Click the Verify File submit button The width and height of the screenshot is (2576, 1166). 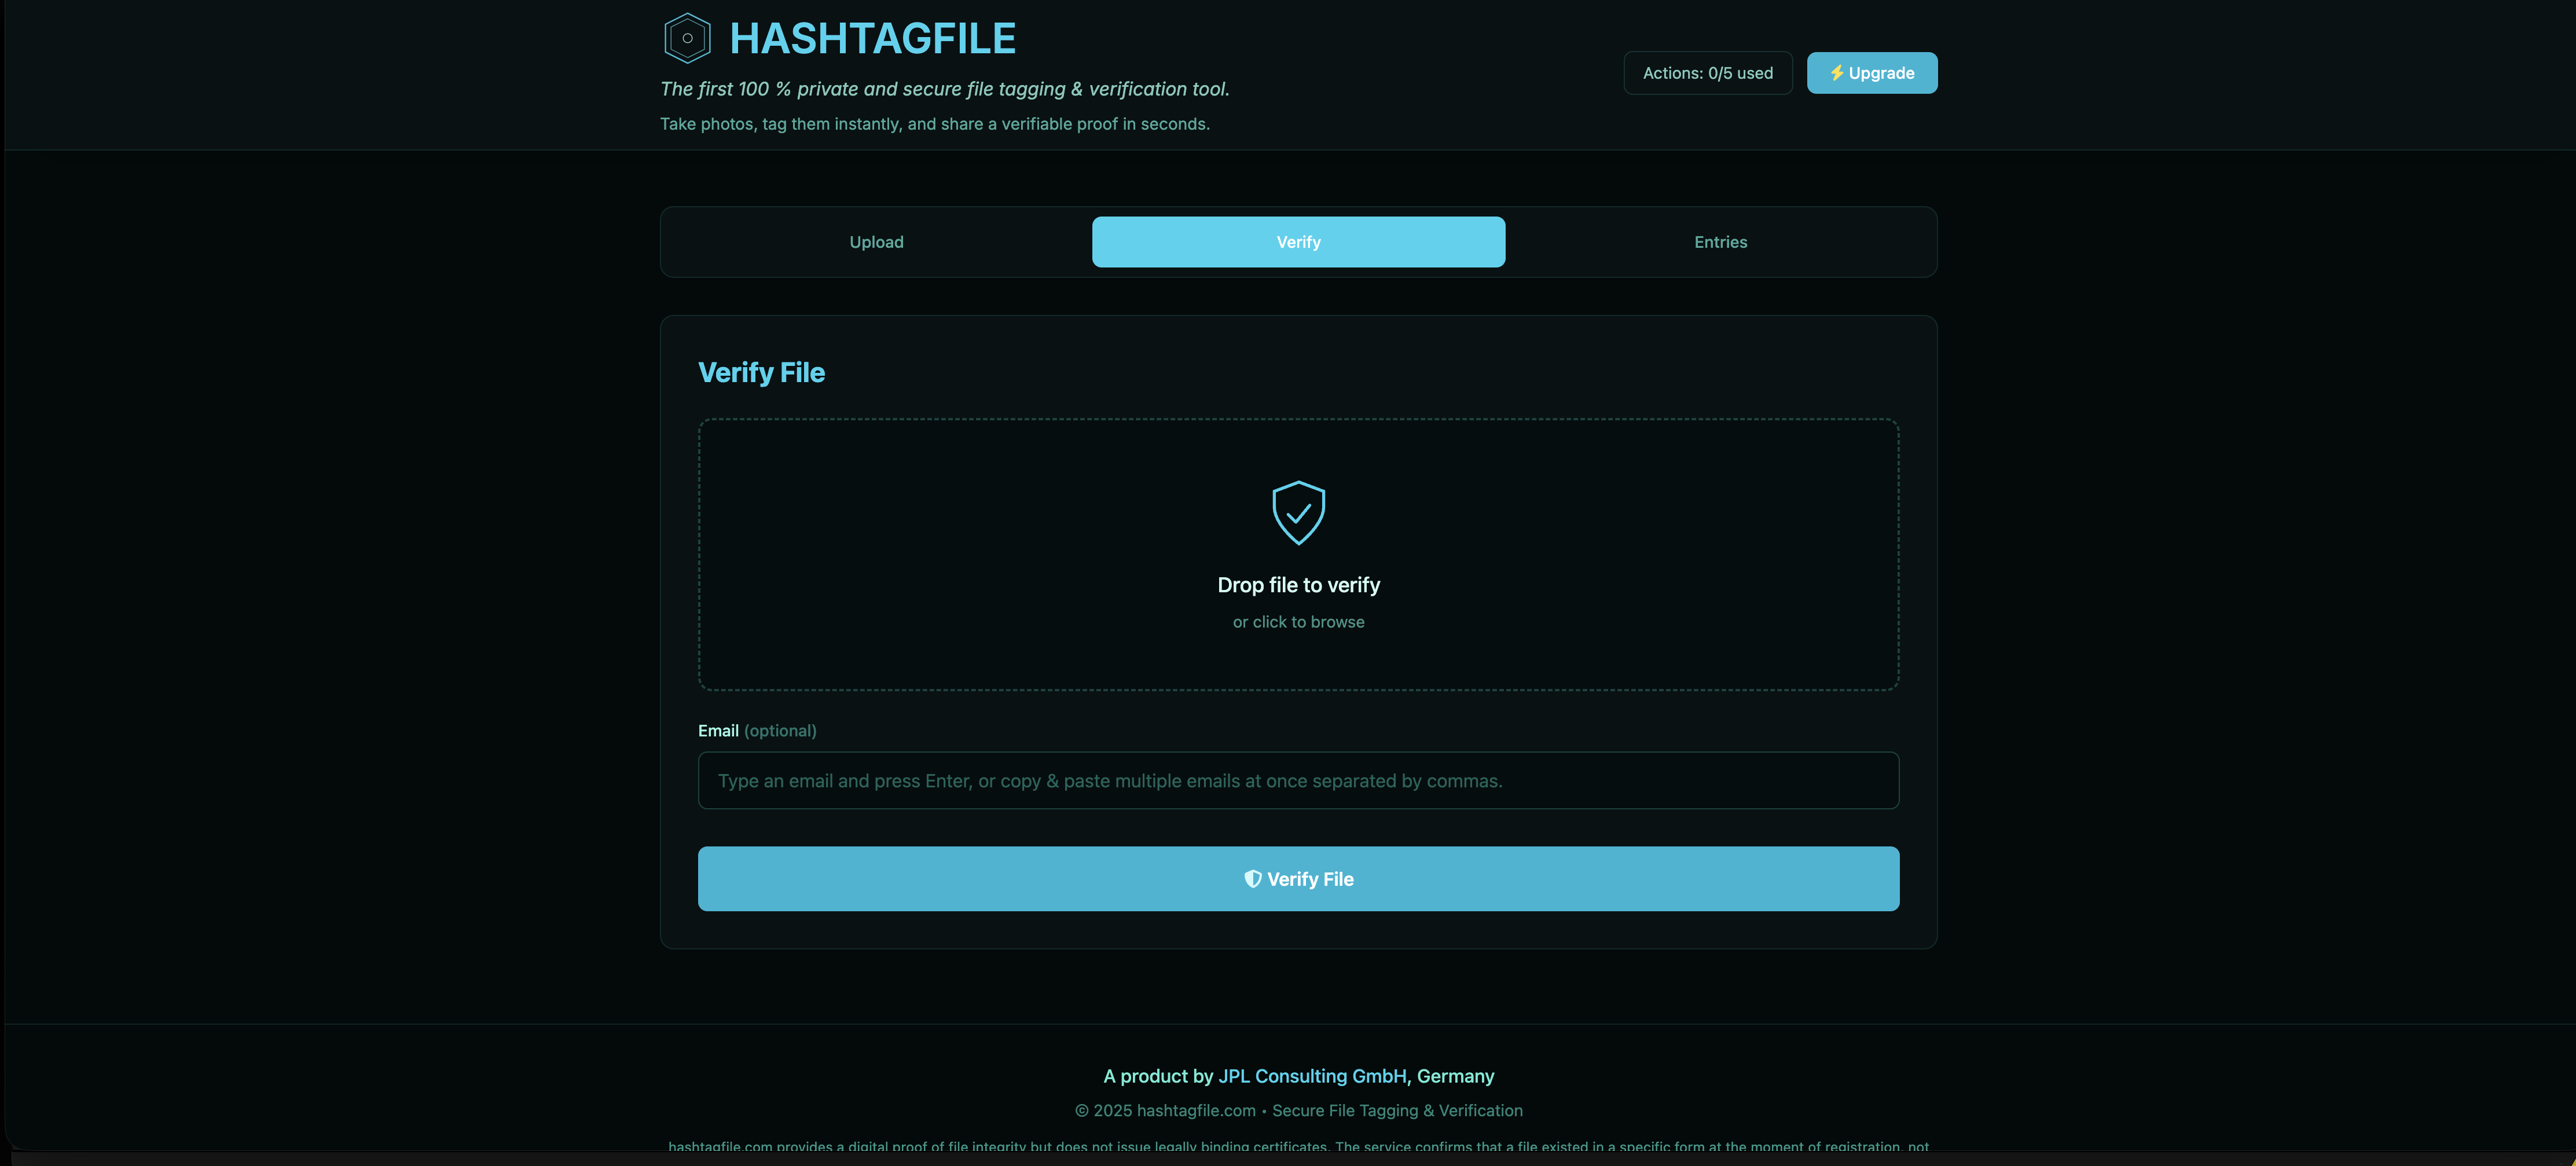coord(1298,878)
